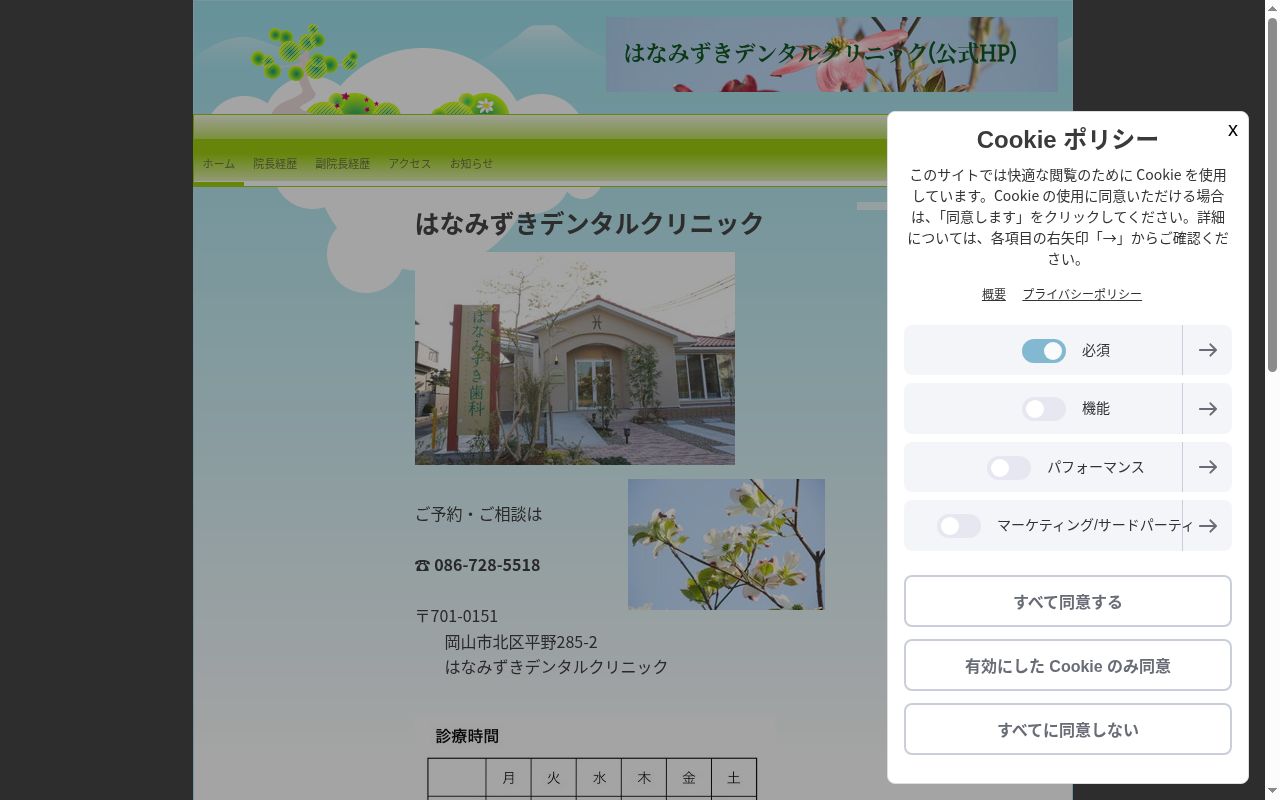This screenshot has width=1280, height=800.
Task: Open the プライバシーポリシー link
Action: click(x=1081, y=294)
